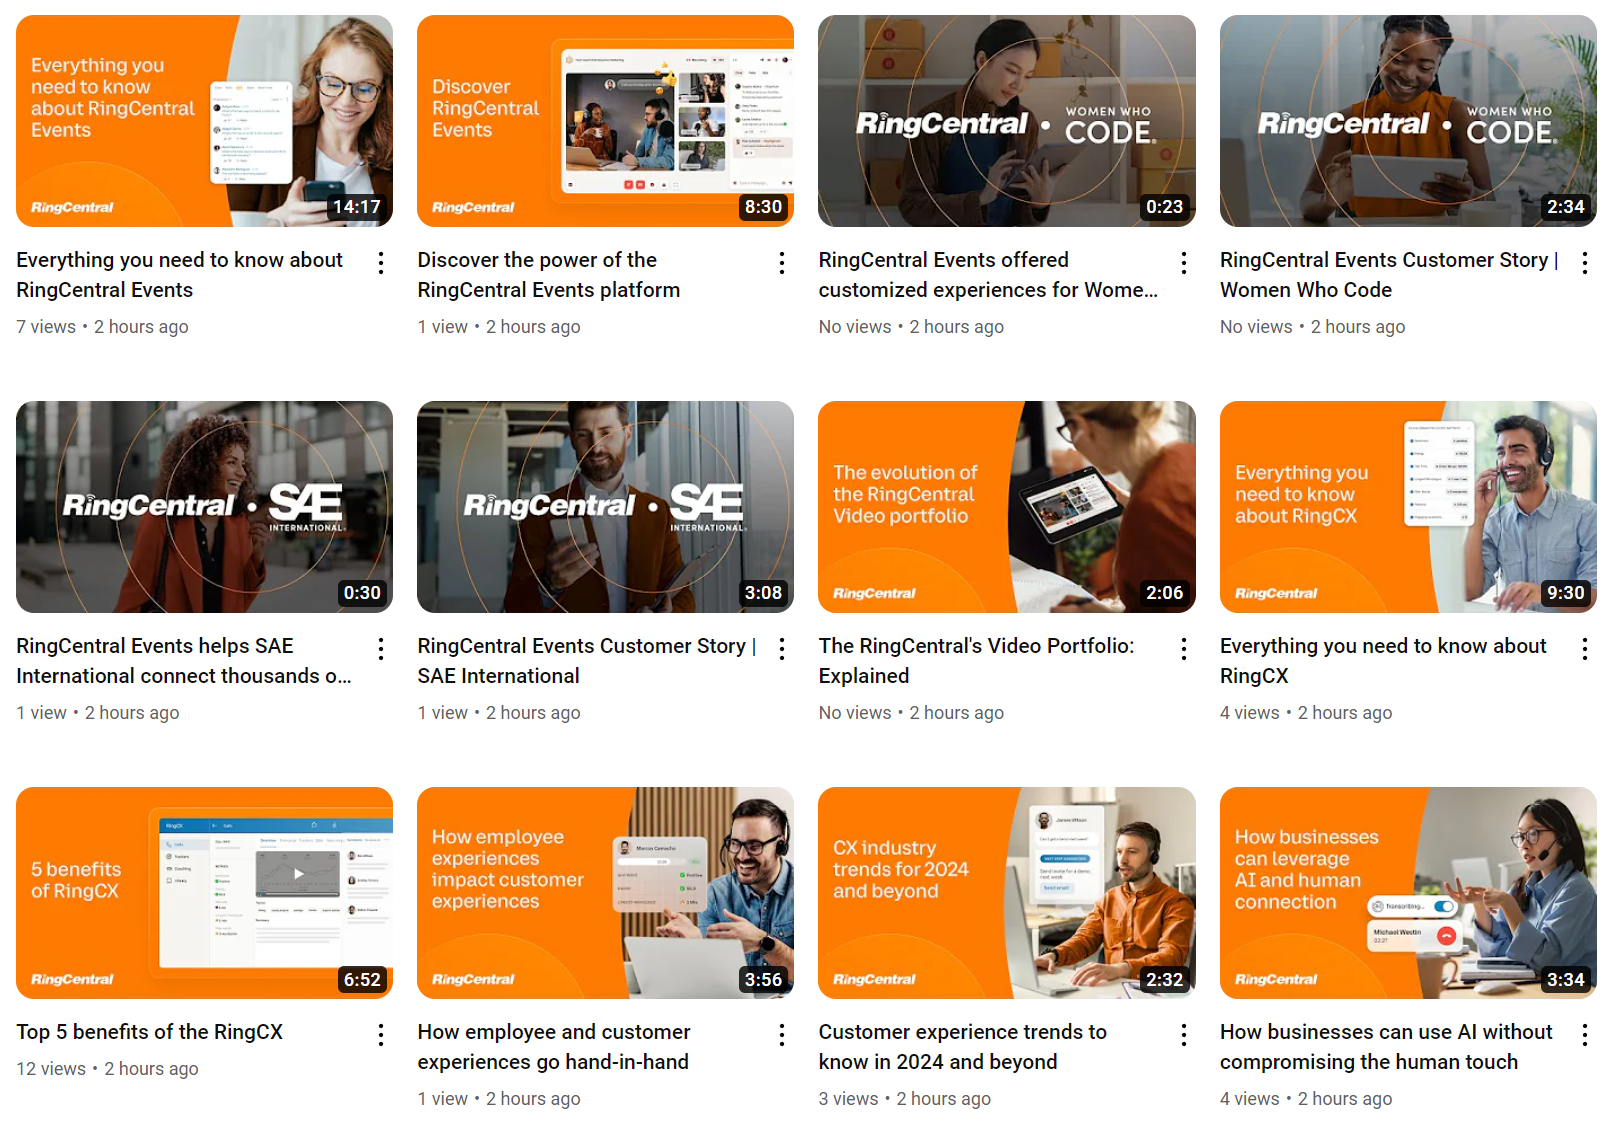Open the kebab menu for 'How businesses can use AI' video
Viewport: 1614px width, 1125px height.
pos(1585,1035)
